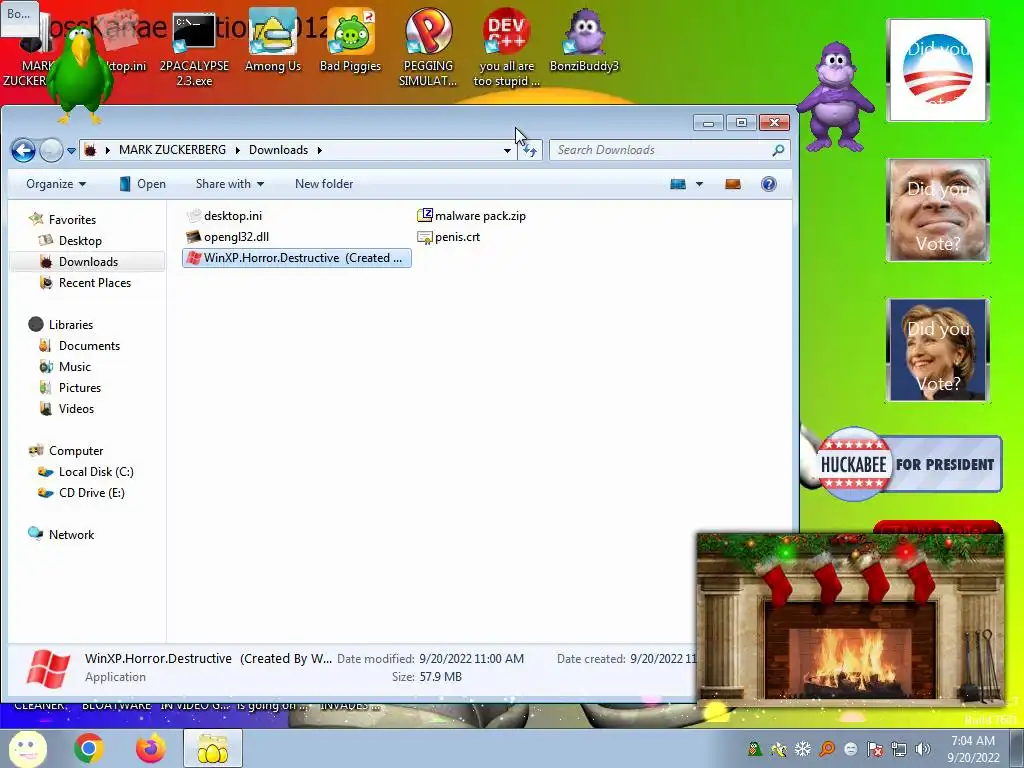Launch Firefox from the taskbar
The height and width of the screenshot is (768, 1024).
click(x=150, y=748)
